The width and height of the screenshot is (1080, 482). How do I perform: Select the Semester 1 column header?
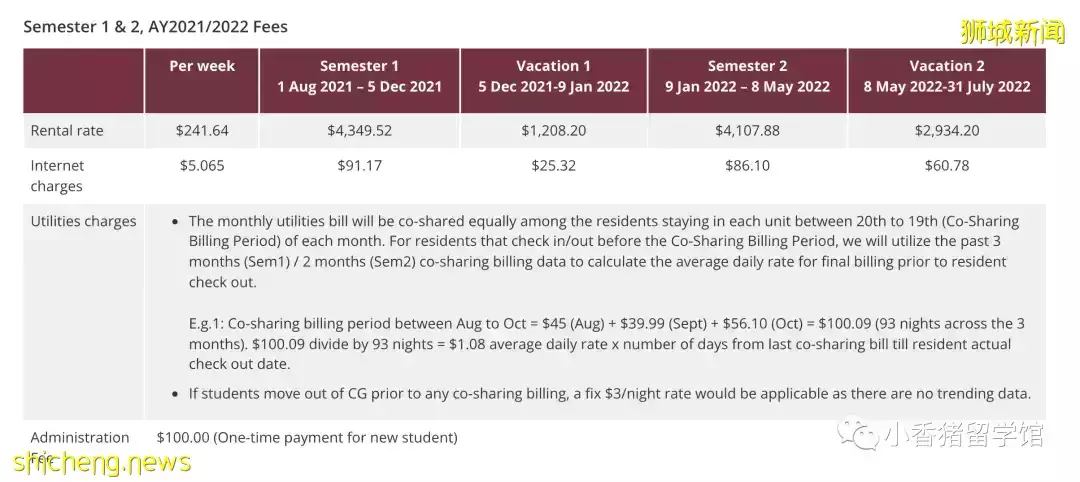(359, 76)
